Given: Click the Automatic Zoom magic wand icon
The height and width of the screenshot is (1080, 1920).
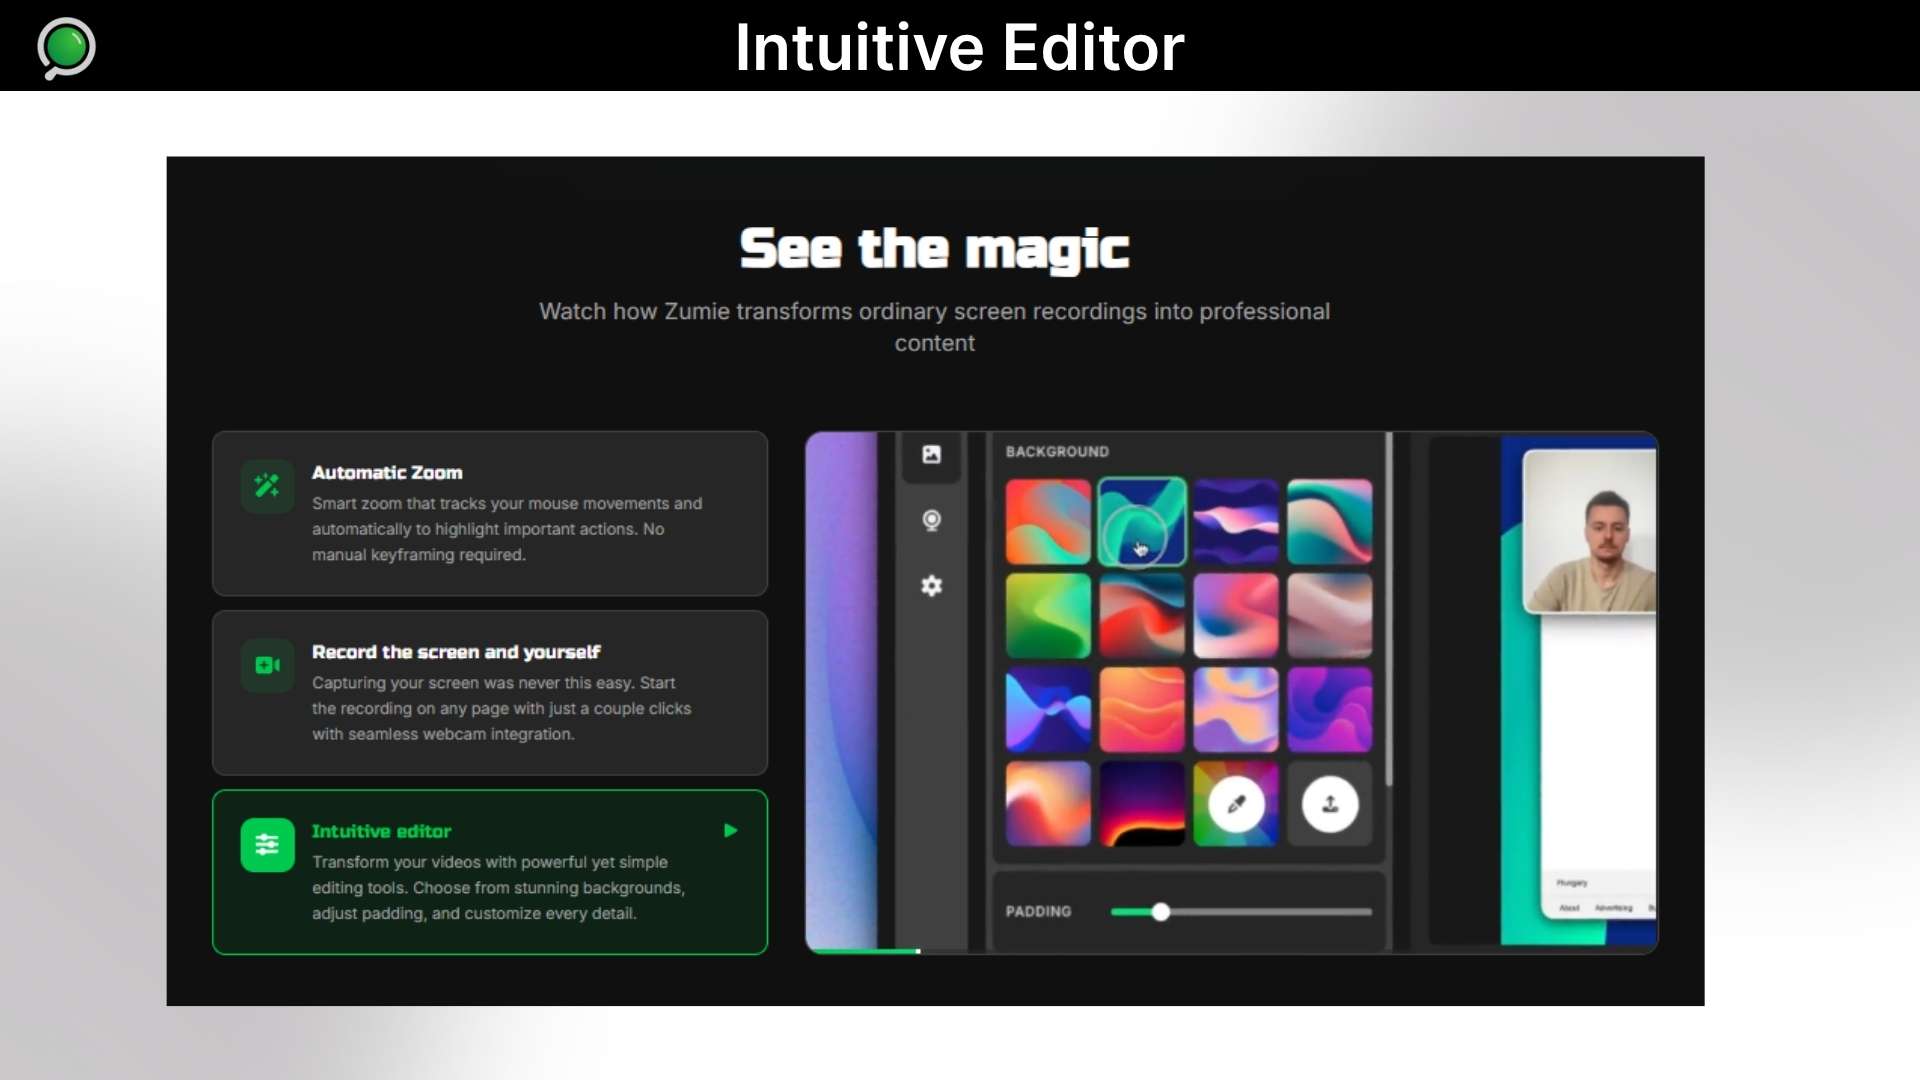Looking at the screenshot, I should point(267,486).
